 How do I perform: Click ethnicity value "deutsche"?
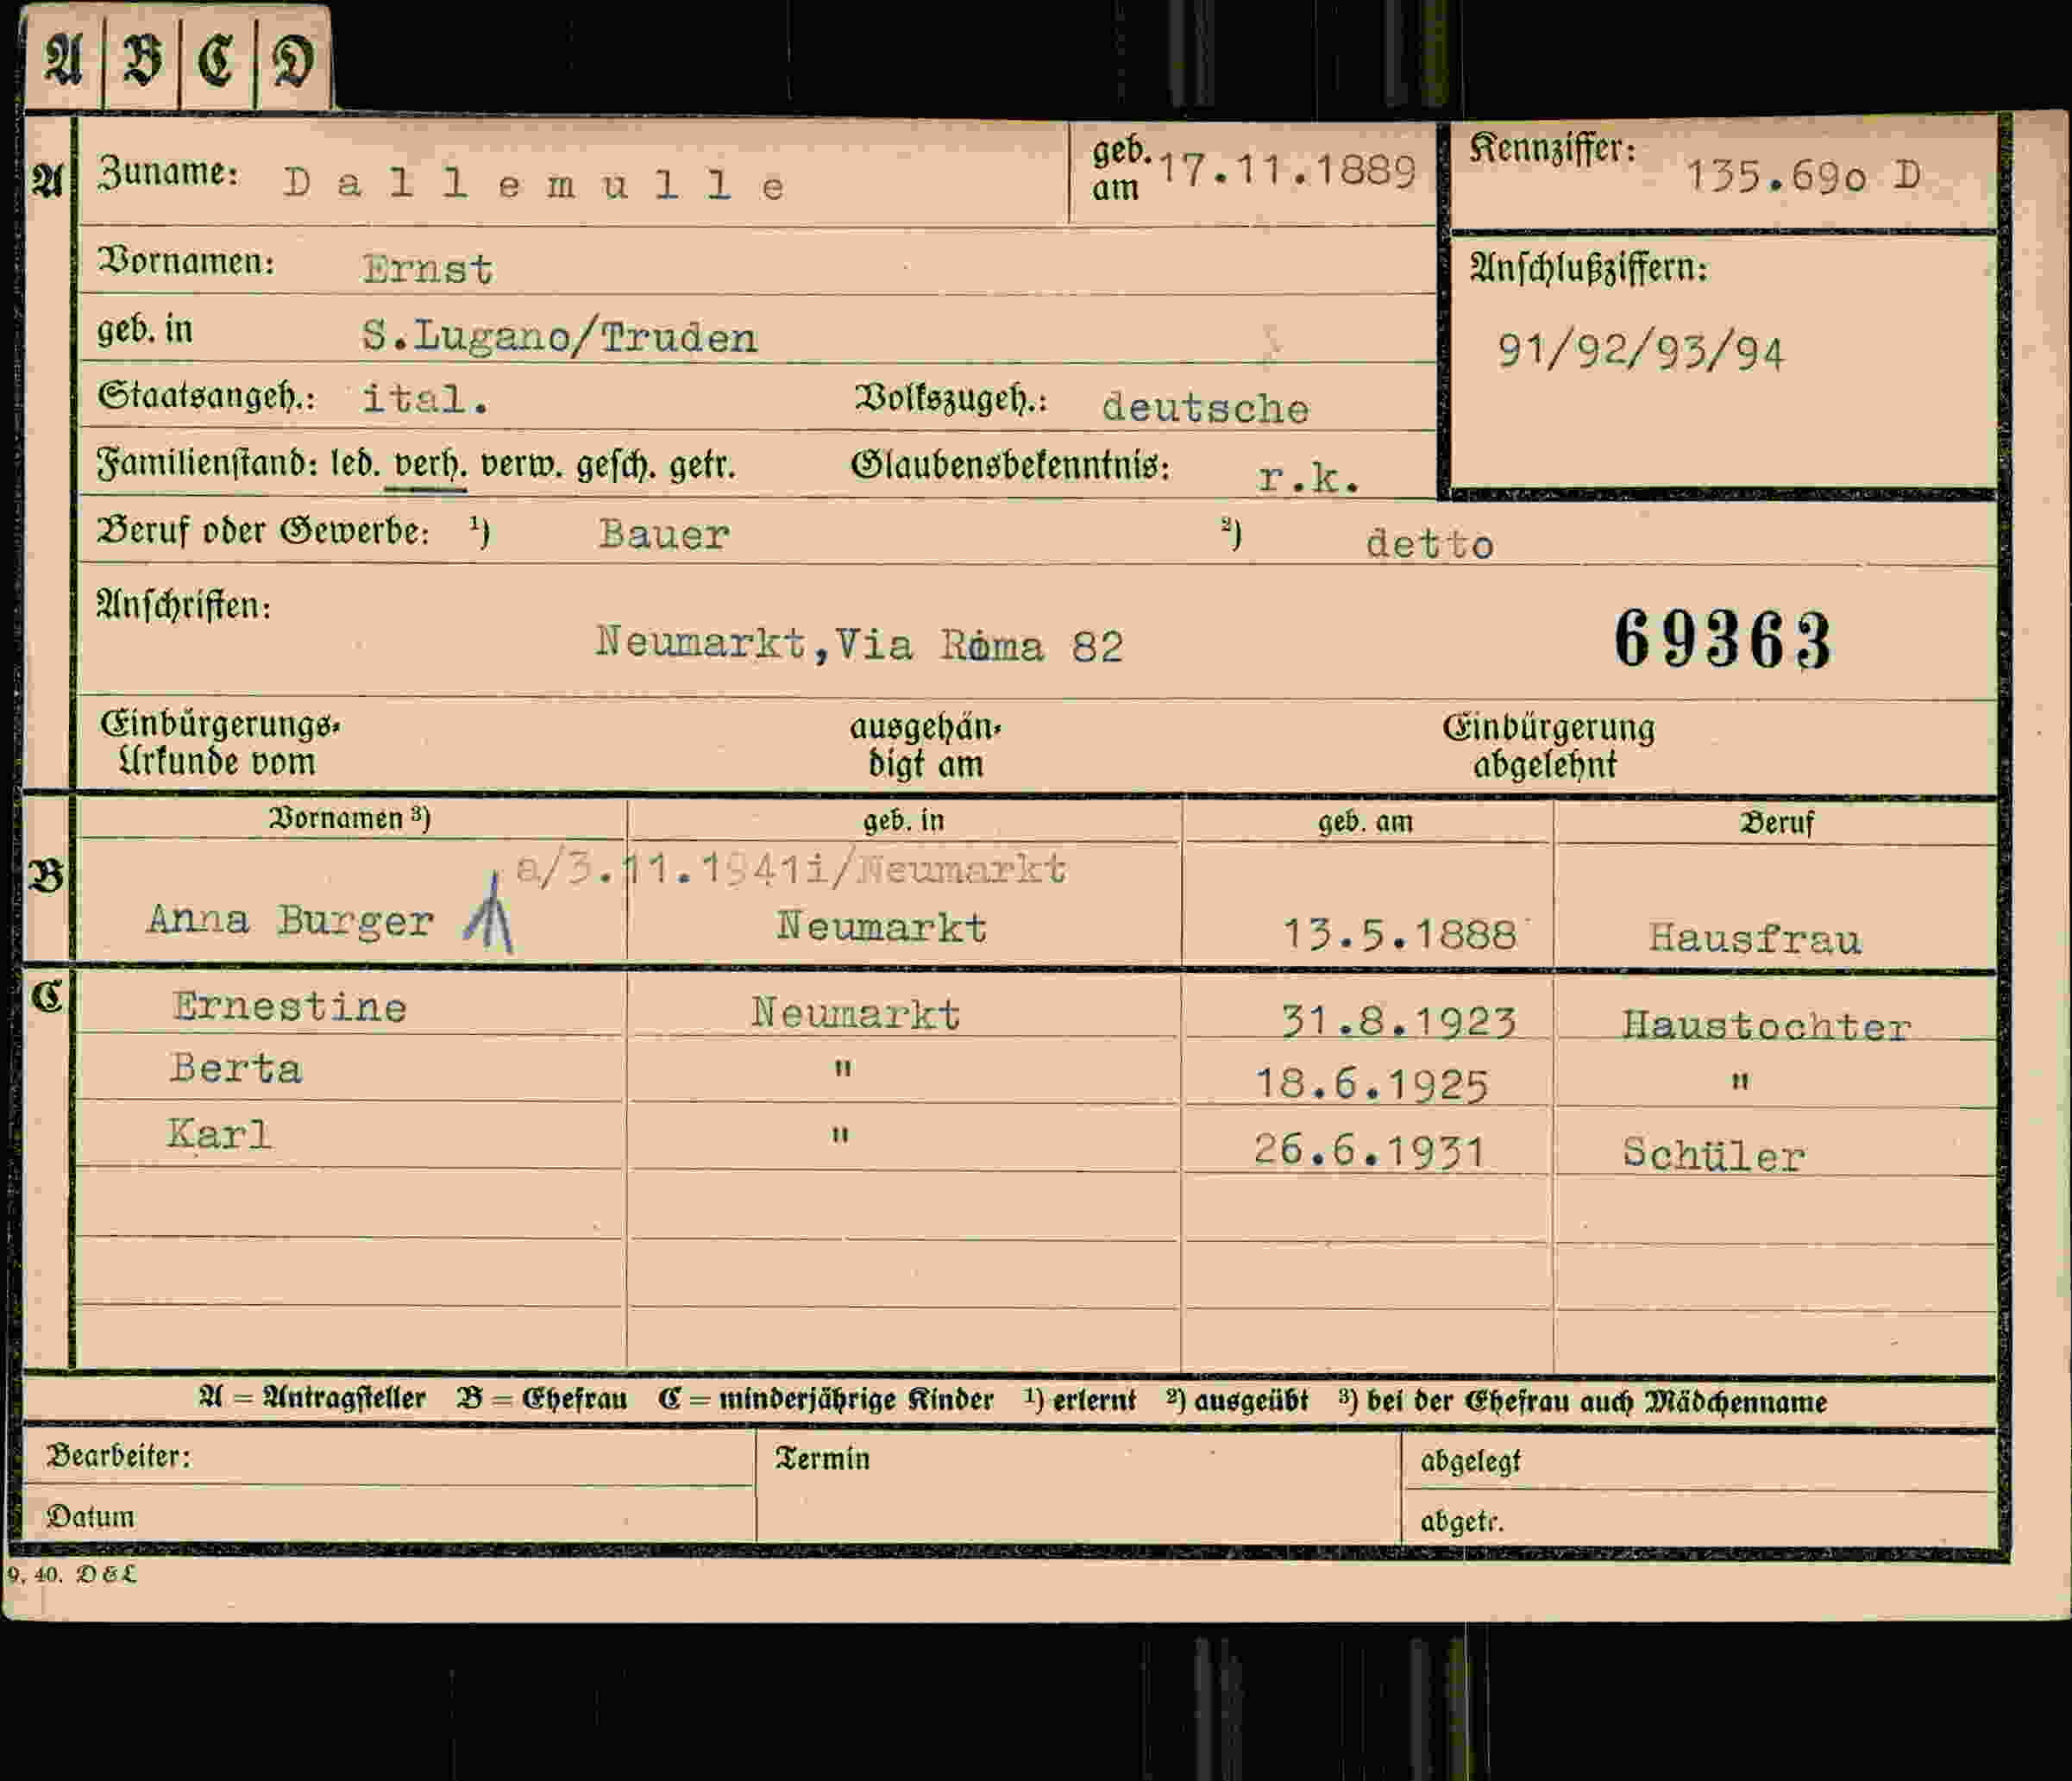1205,408
